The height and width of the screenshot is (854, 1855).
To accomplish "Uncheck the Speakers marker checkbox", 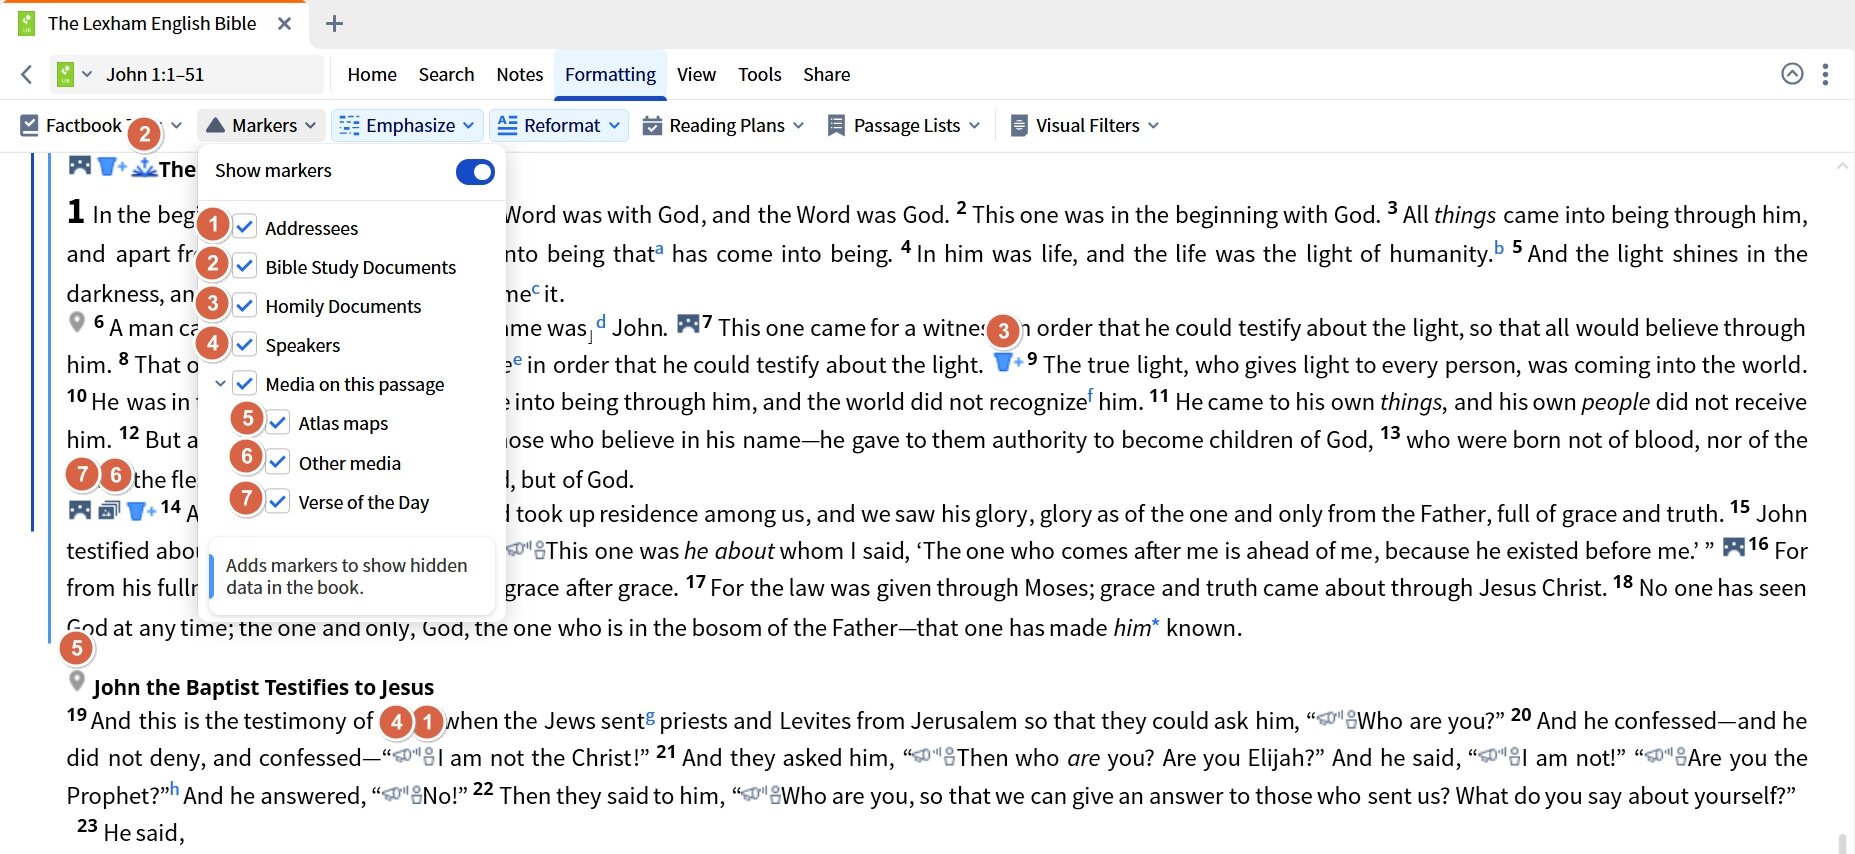I will [x=245, y=344].
